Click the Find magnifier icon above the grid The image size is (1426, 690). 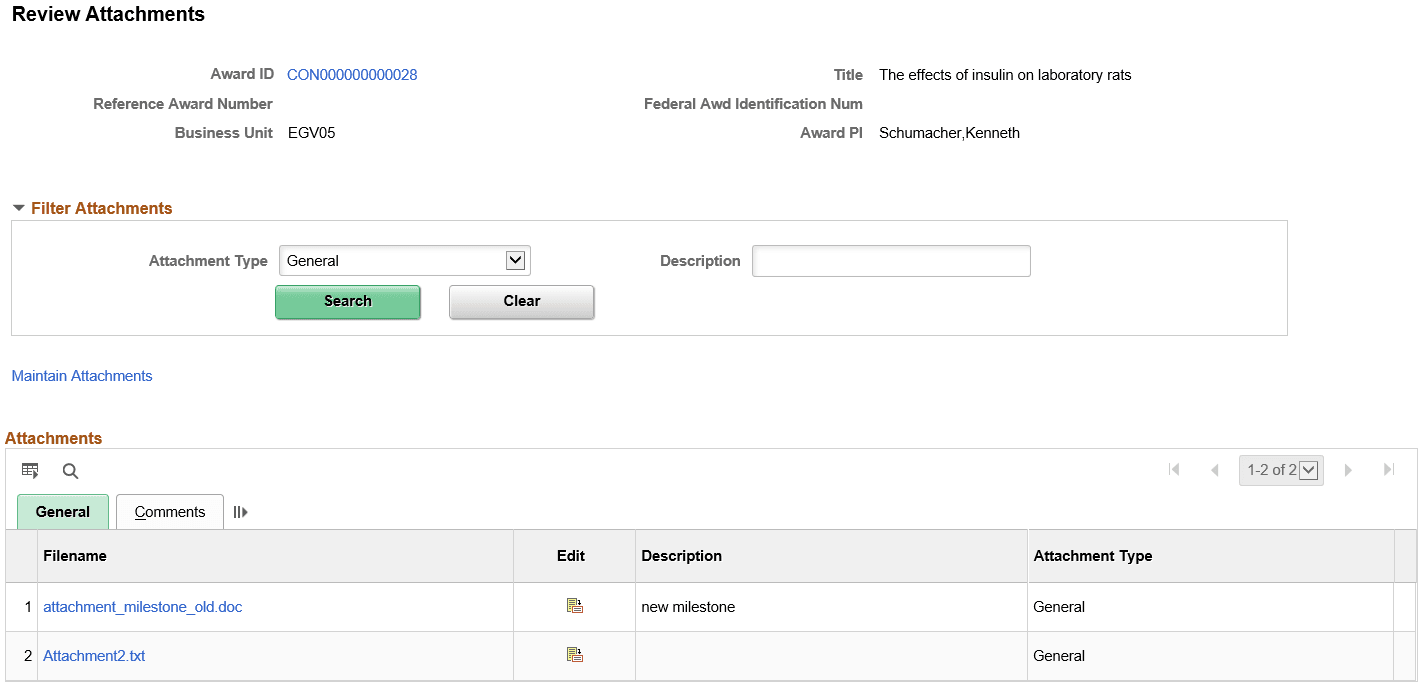coord(69,470)
